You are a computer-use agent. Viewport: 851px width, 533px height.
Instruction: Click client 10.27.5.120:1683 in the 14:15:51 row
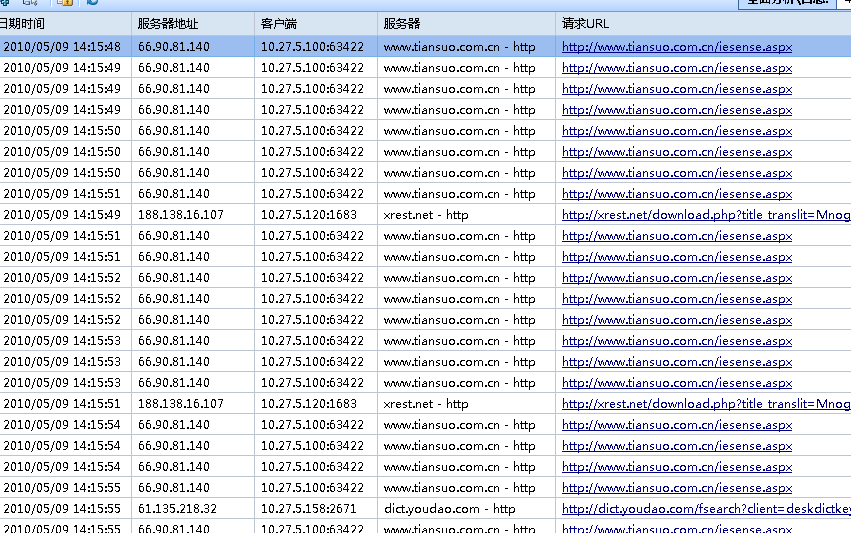pyautogui.click(x=309, y=404)
